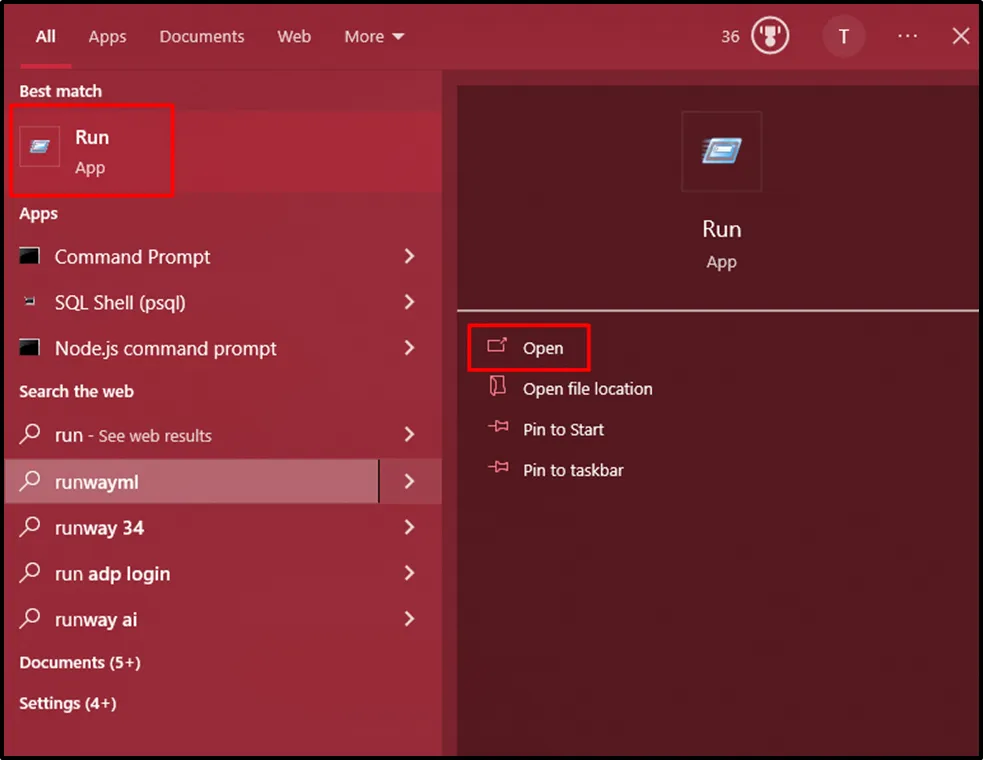
Task: Click the Microsoft Rewards trophy icon
Action: [x=770, y=37]
